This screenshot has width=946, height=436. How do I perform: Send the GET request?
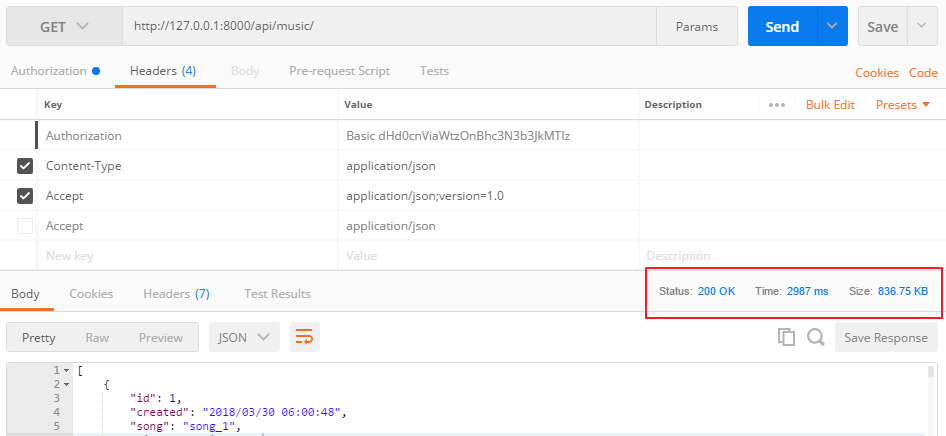pyautogui.click(x=783, y=27)
